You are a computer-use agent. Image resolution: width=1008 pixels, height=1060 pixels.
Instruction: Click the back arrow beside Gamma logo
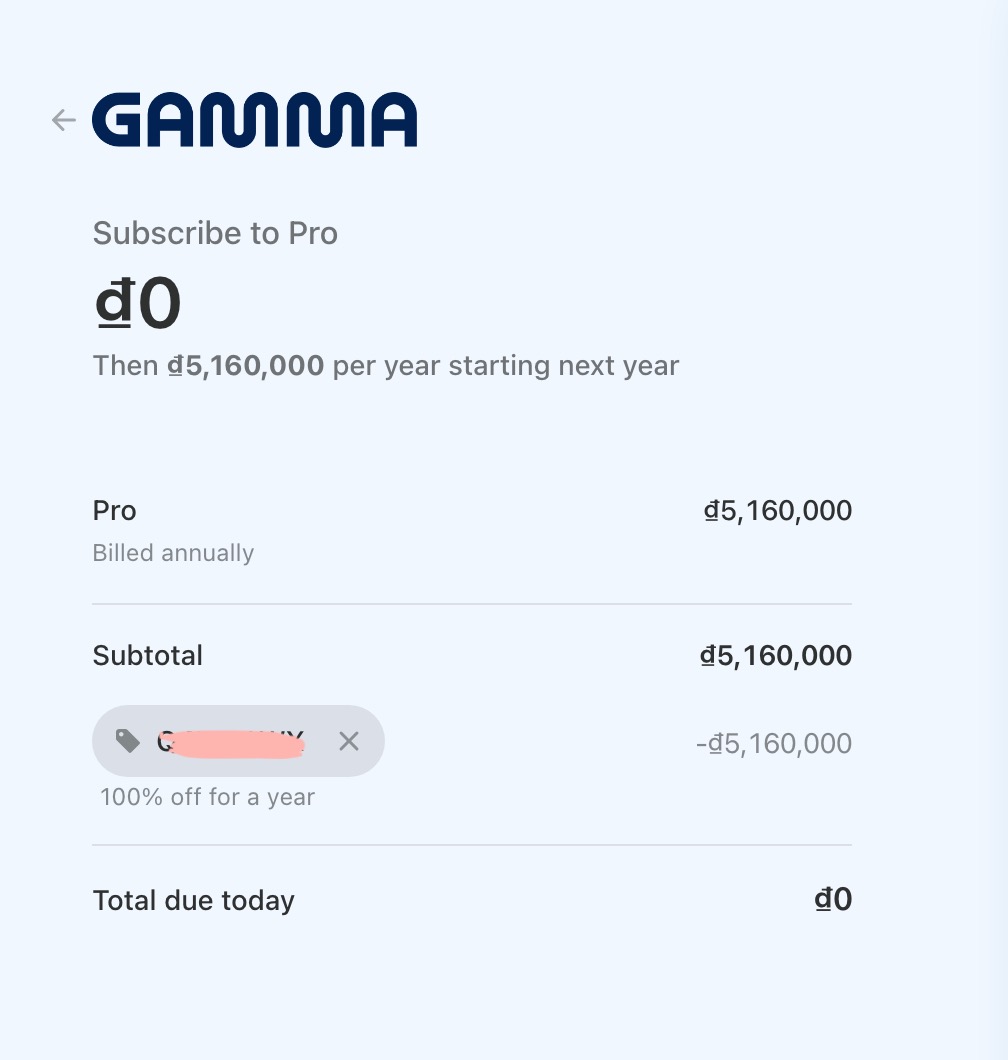click(x=63, y=120)
